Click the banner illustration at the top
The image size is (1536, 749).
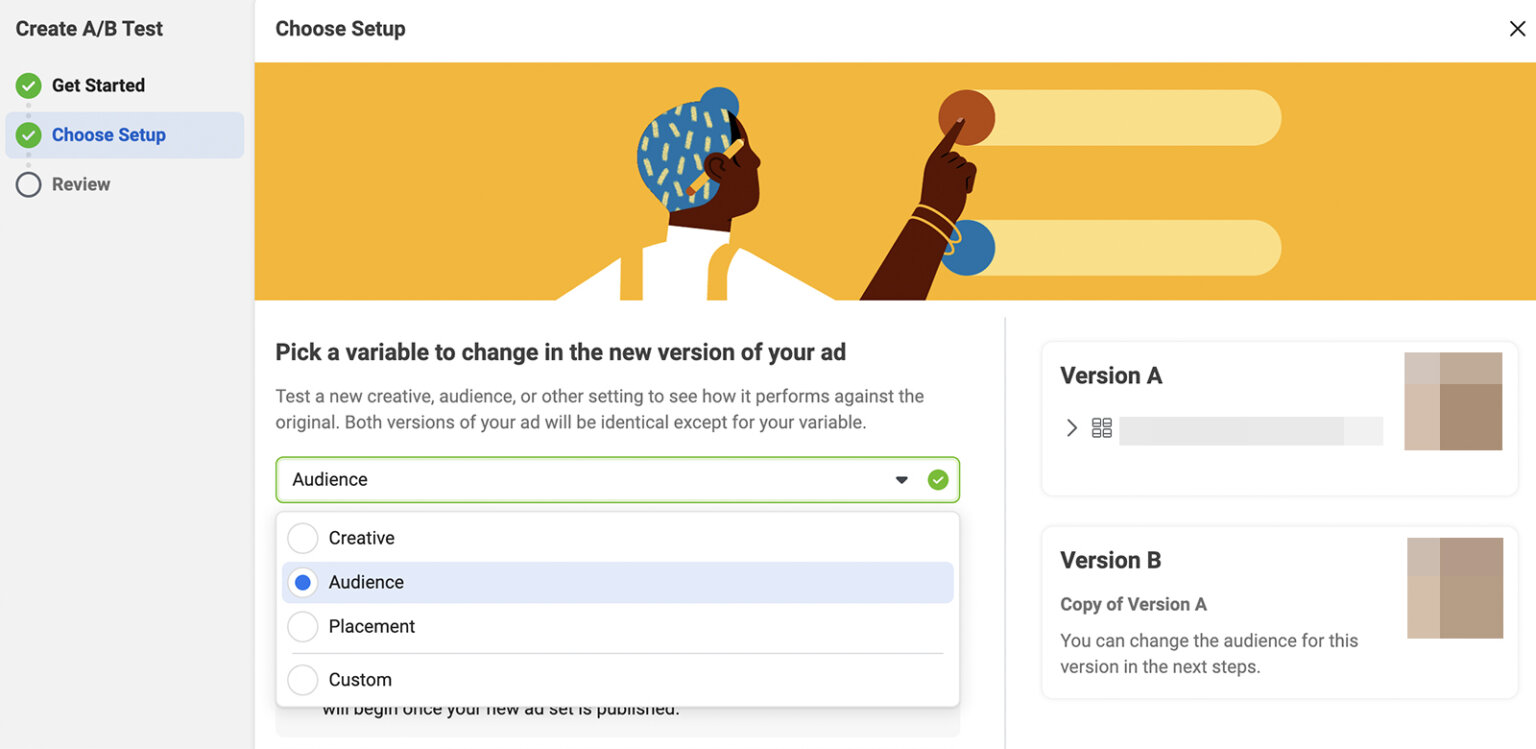click(x=895, y=180)
